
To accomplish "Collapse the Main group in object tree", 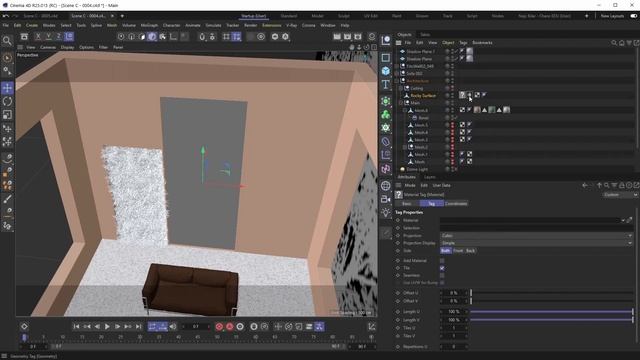I will [401, 103].
